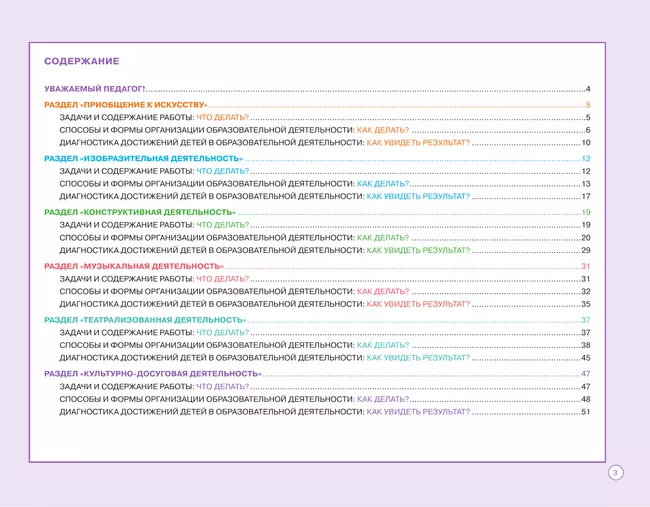This screenshot has width=650, height=507.
Task: Select the «Как увидеть результат?» entry for page 35
Action: click(x=418, y=304)
